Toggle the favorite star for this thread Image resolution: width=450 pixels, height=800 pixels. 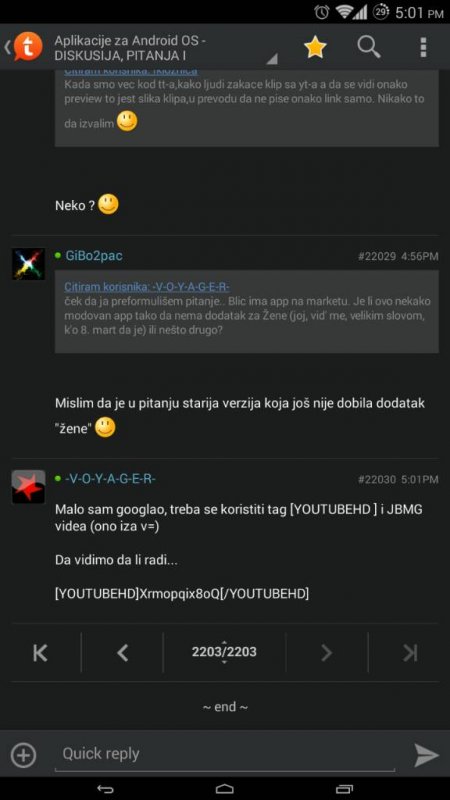click(315, 47)
